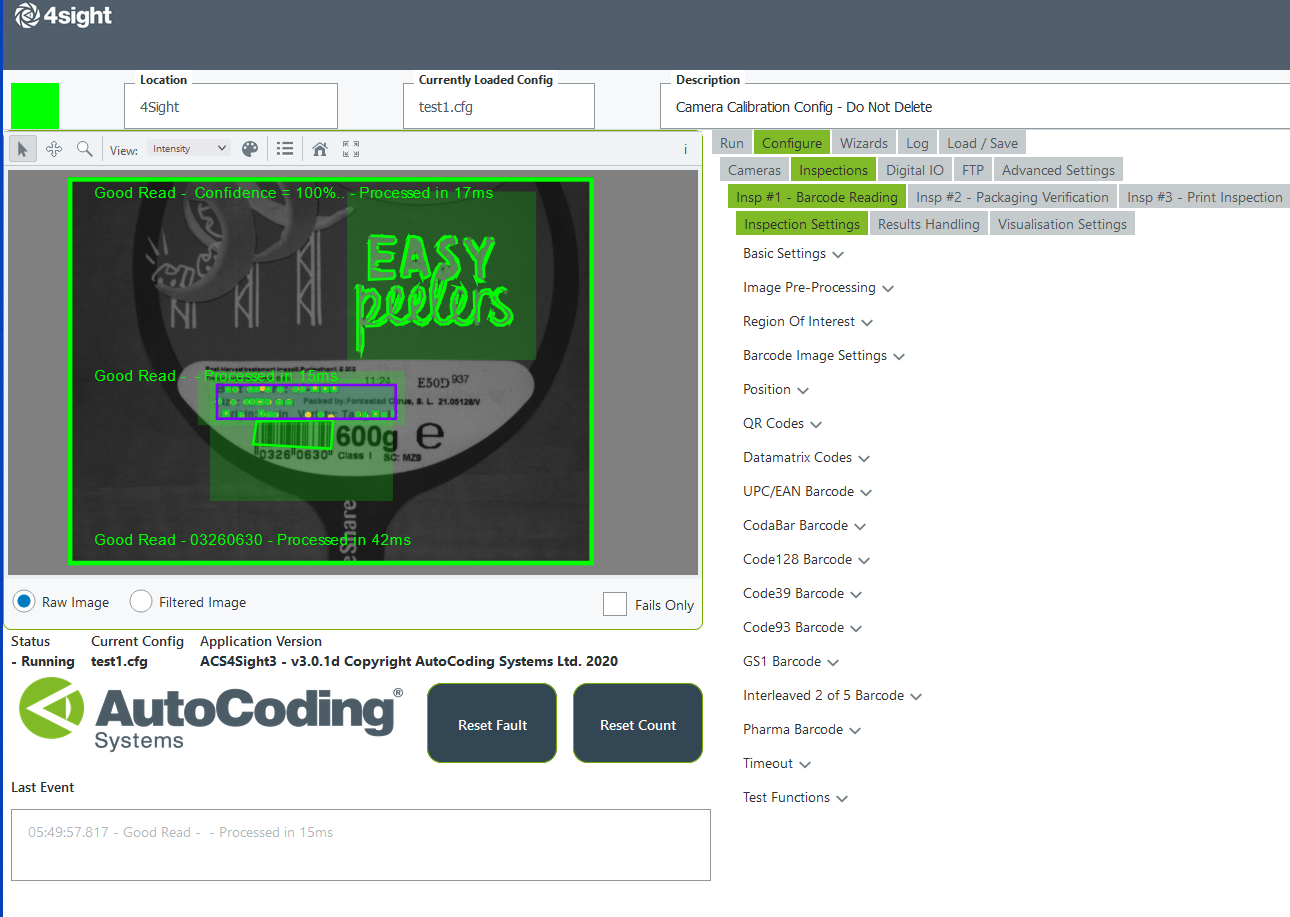The width and height of the screenshot is (1290, 917).
Task: Click the home icon to reset the view
Action: pos(319,148)
